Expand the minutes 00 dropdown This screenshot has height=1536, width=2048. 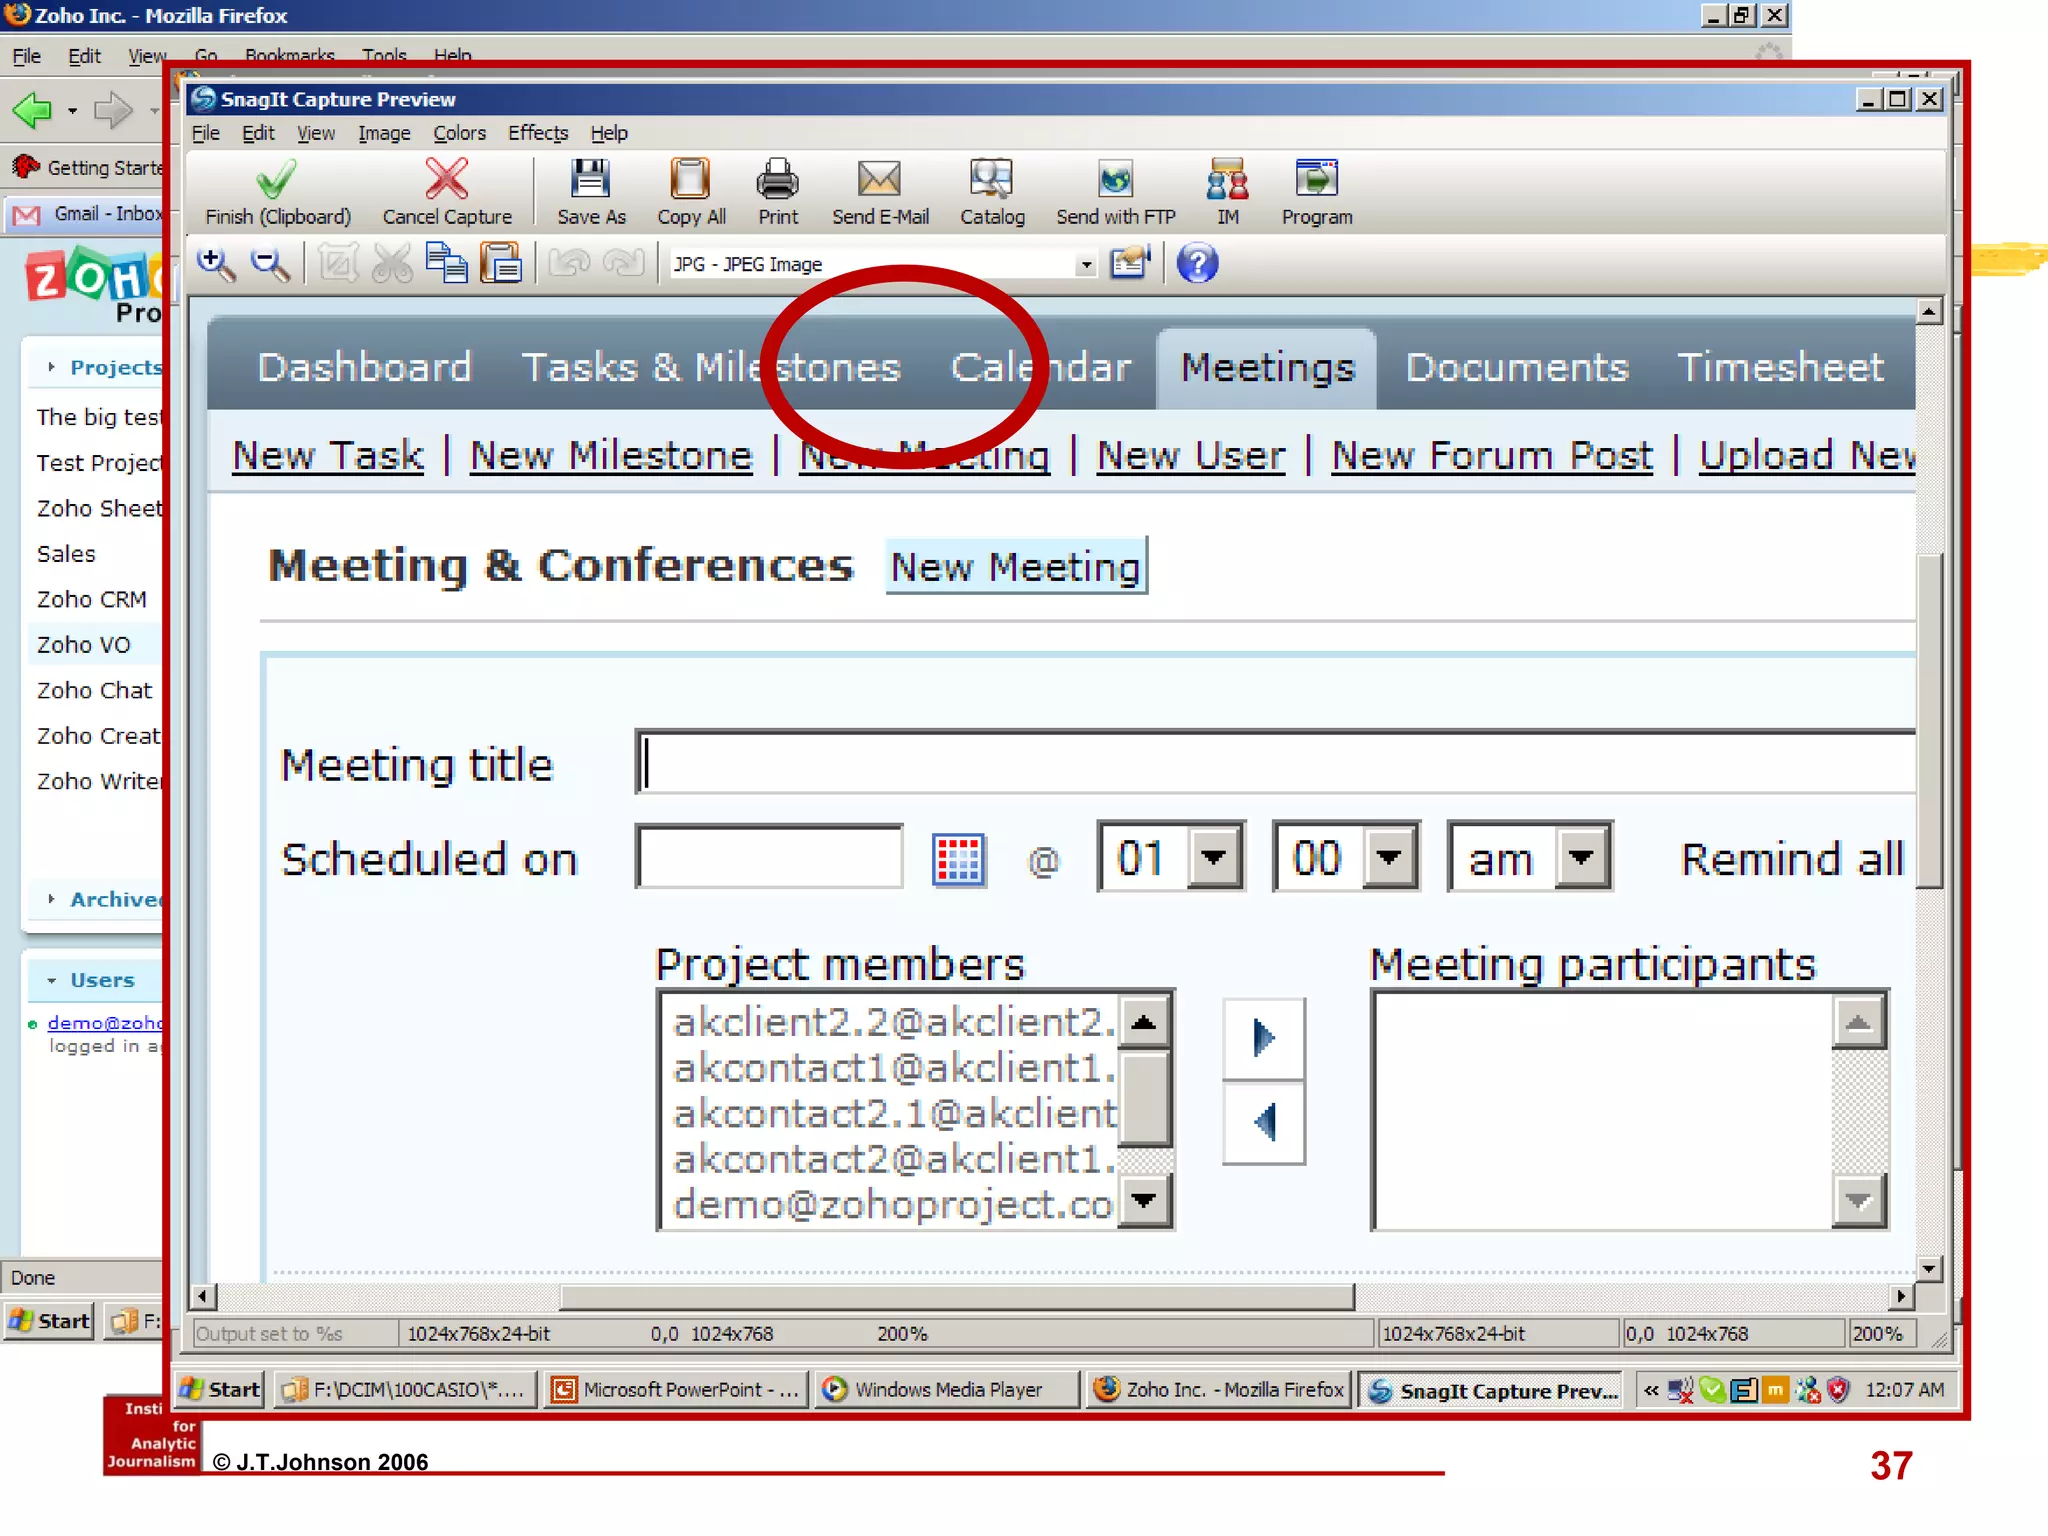tap(1389, 857)
